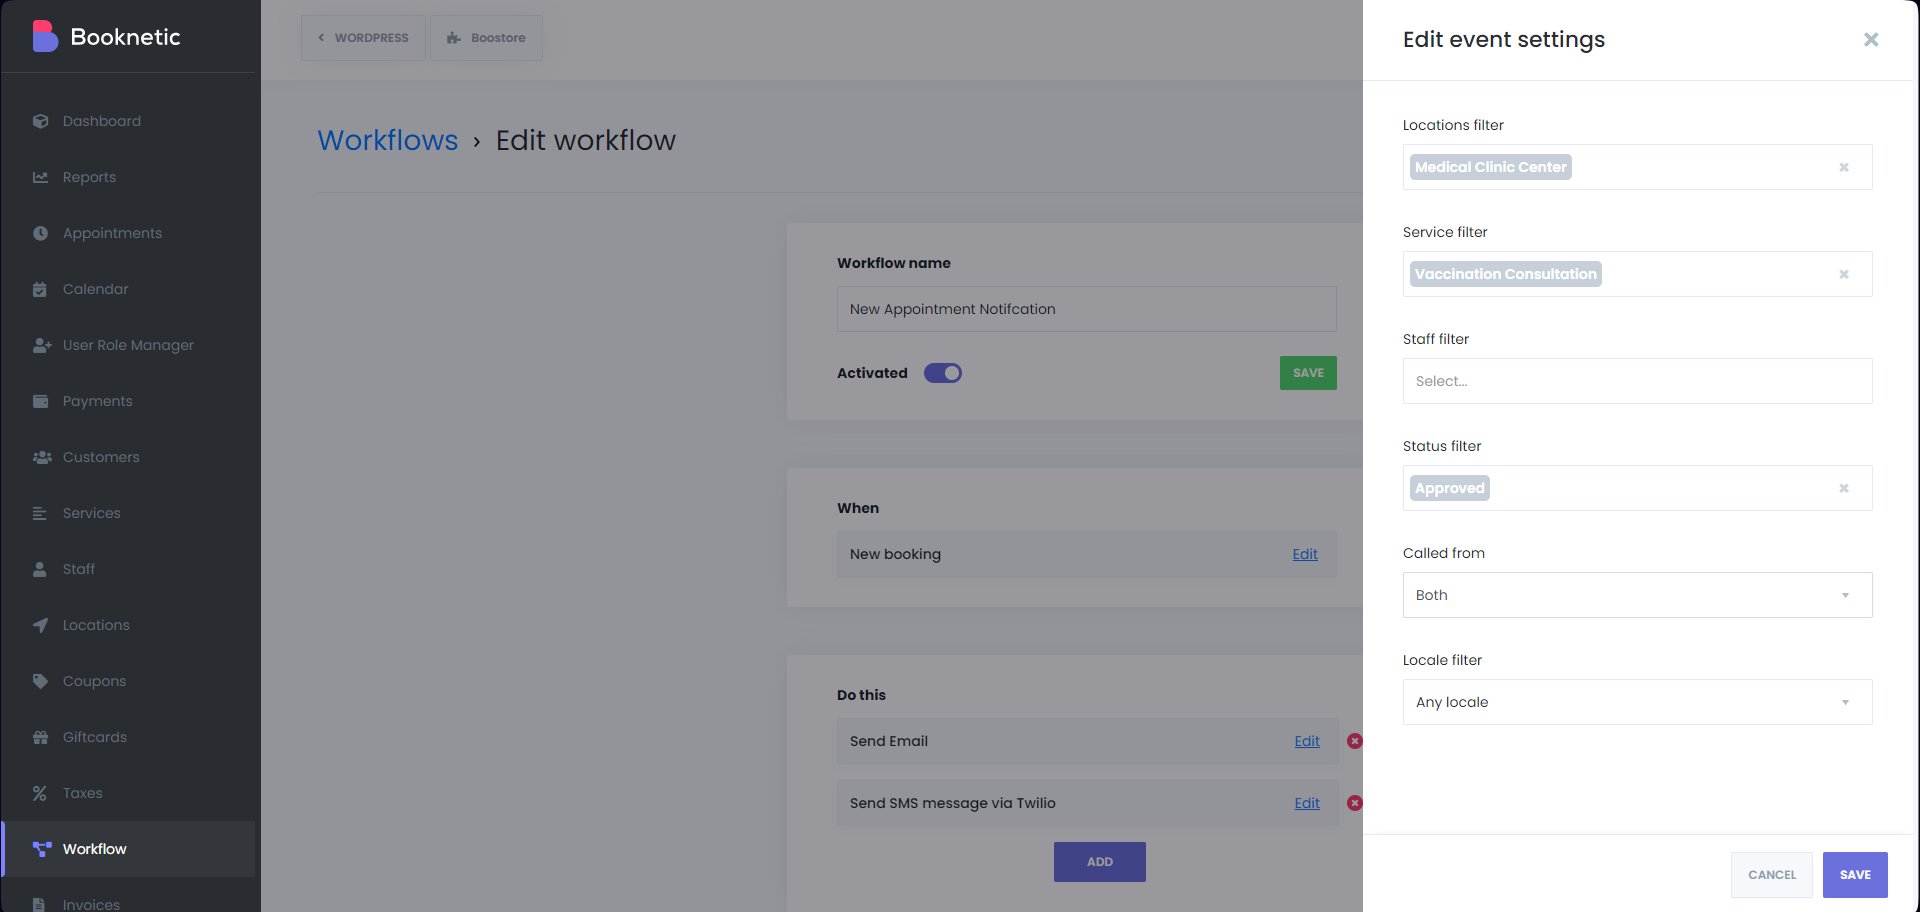Go to Appointments menu item
This screenshot has width=1920, height=912.
click(x=128, y=233)
